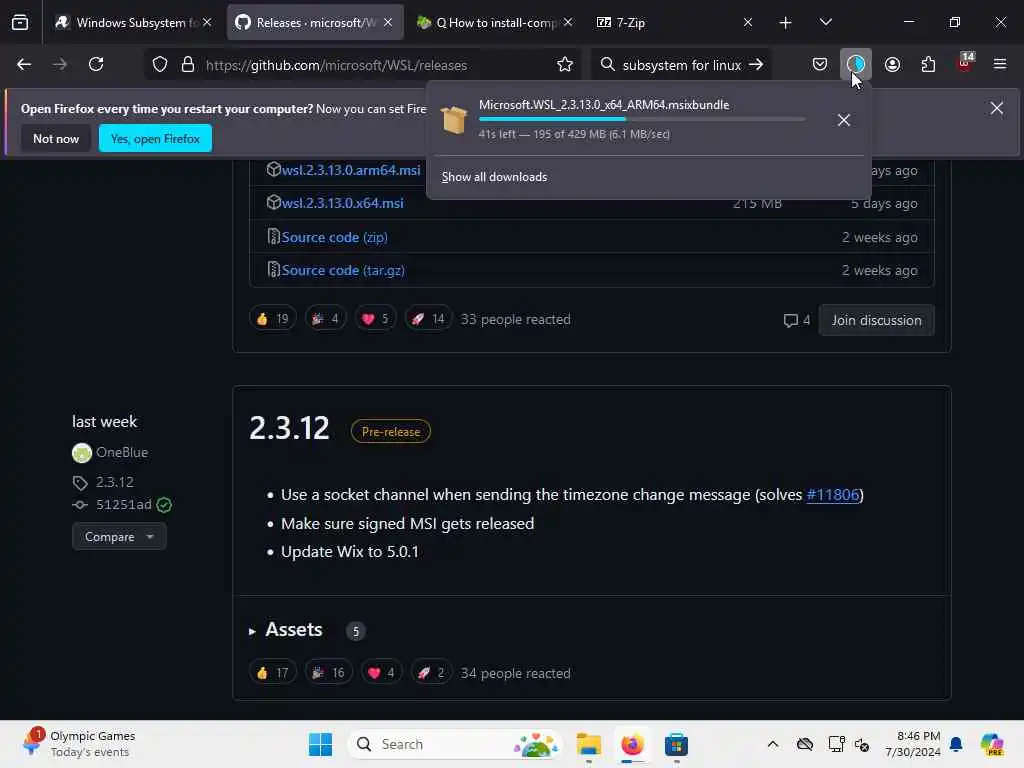Show site security padlock info
The image size is (1024, 768).
pos(188,65)
